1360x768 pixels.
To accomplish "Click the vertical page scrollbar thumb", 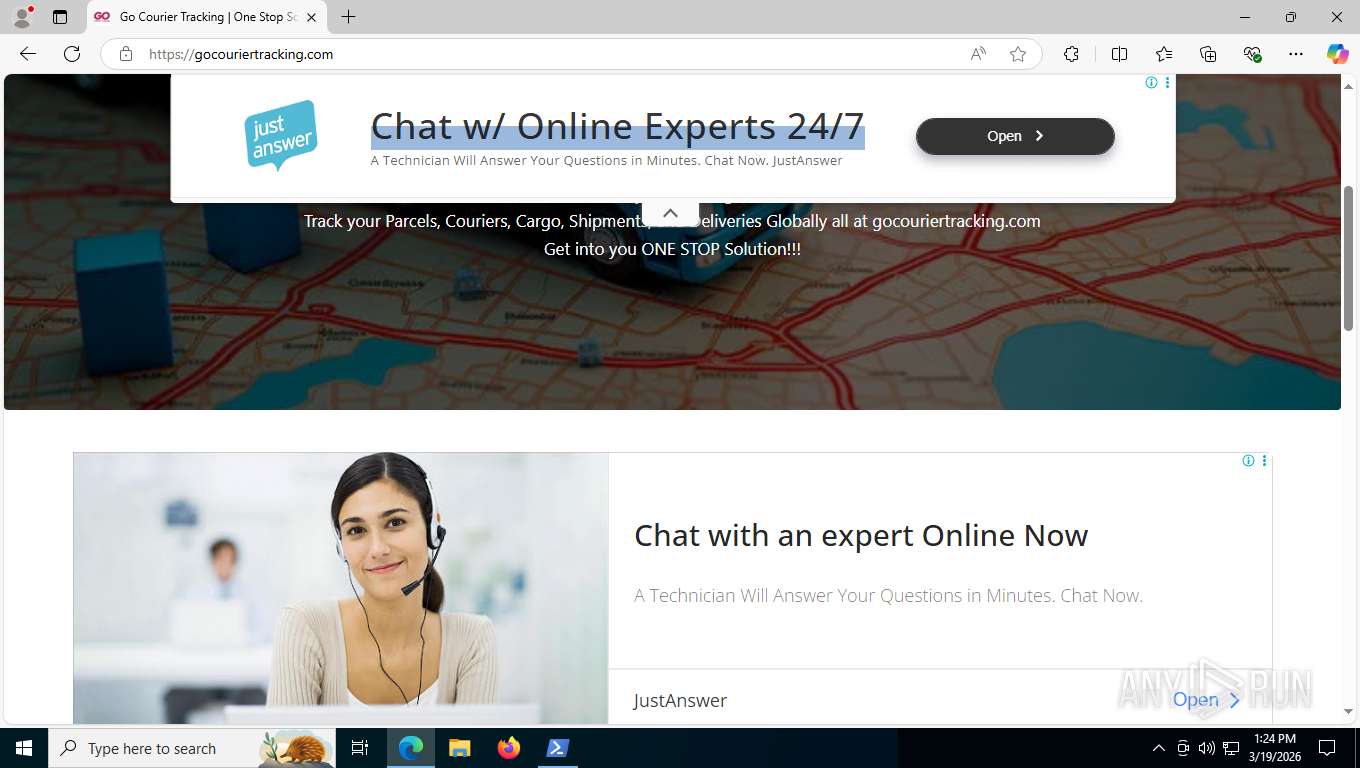I will [x=1348, y=258].
